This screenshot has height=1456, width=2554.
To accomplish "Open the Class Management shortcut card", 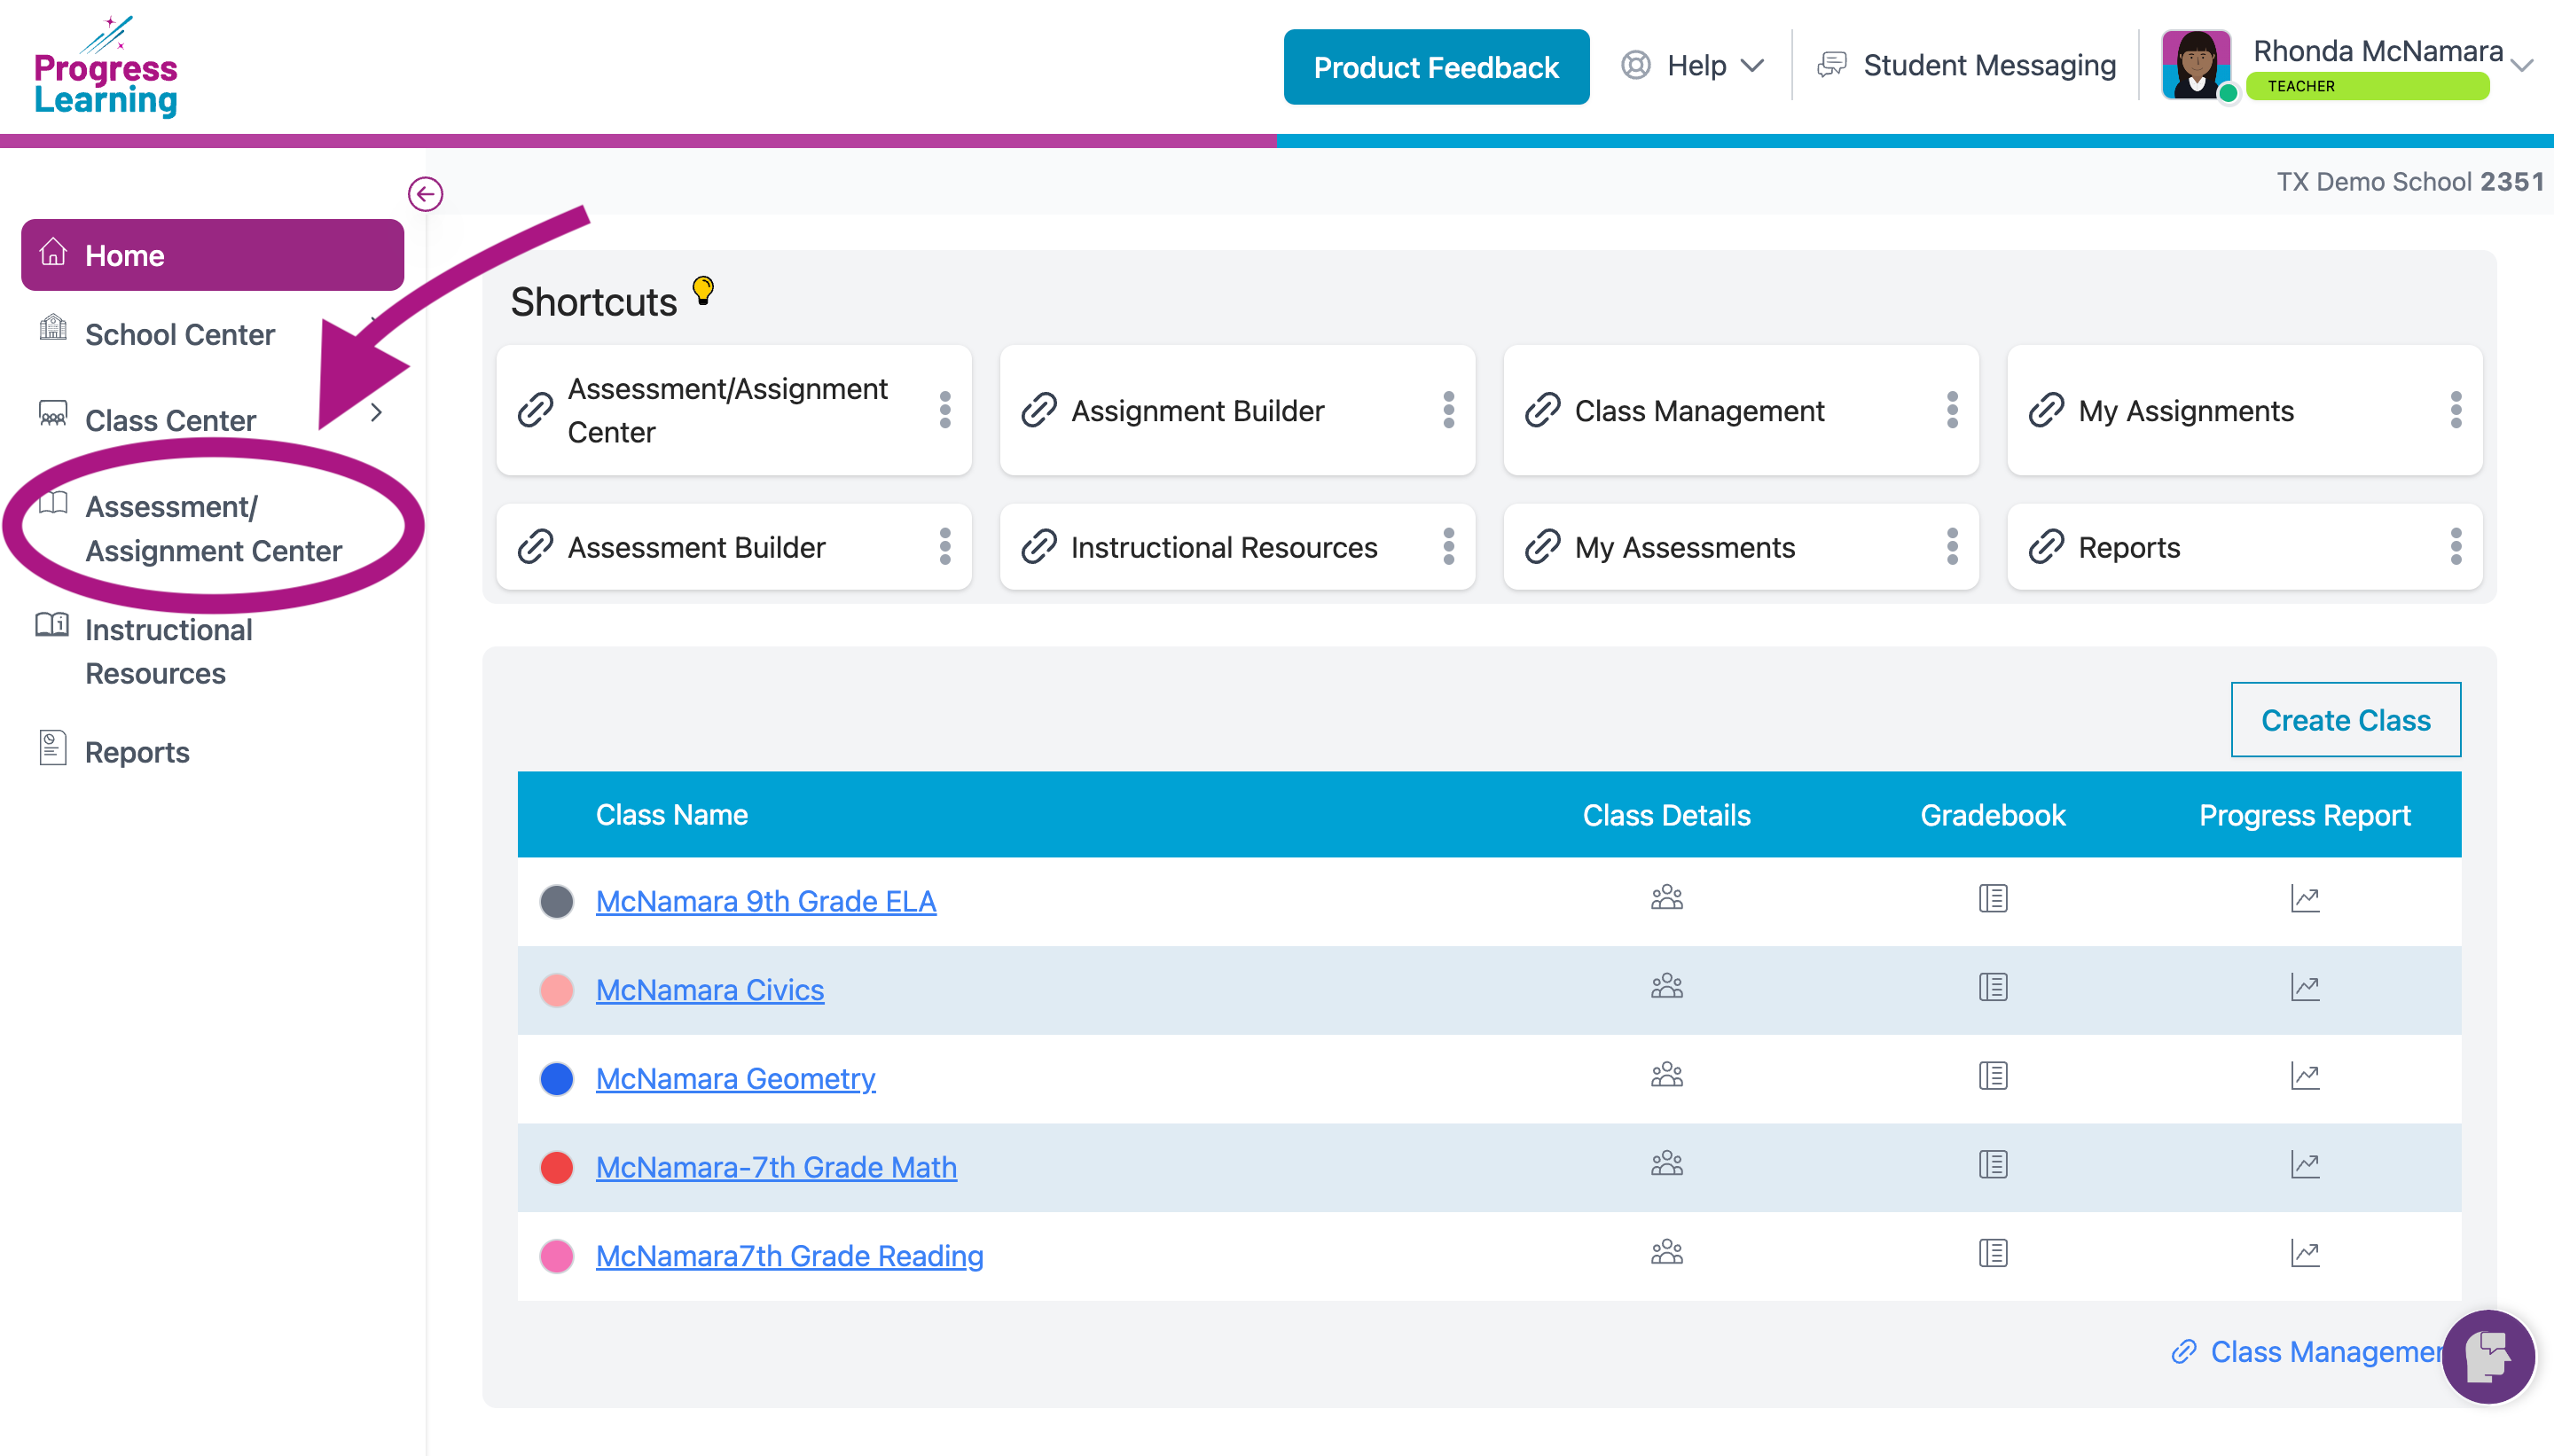I will (1740, 410).
